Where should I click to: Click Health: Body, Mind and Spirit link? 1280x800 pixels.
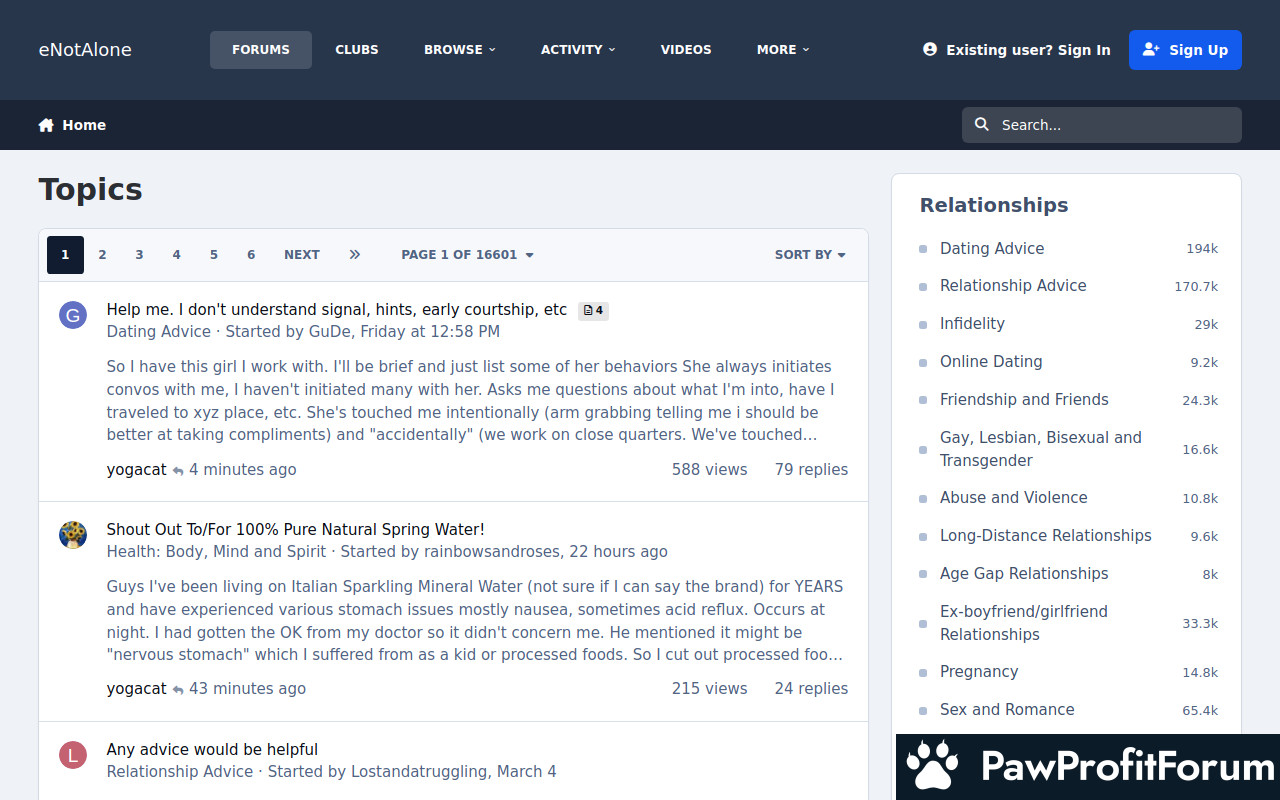217,552
